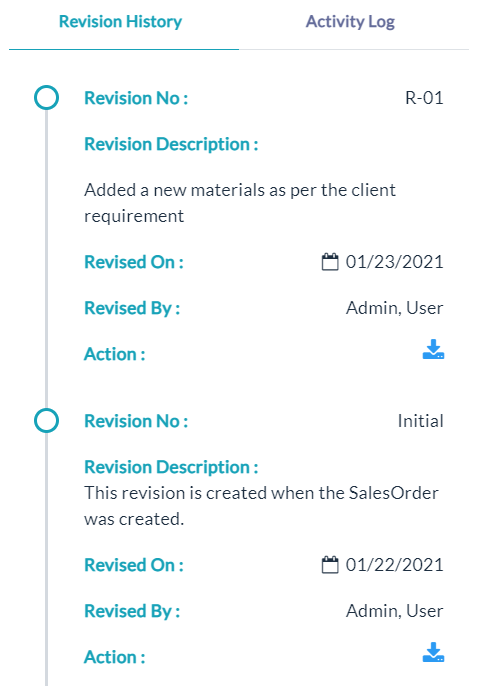
Task: Download the Initial revision file
Action: [433, 652]
